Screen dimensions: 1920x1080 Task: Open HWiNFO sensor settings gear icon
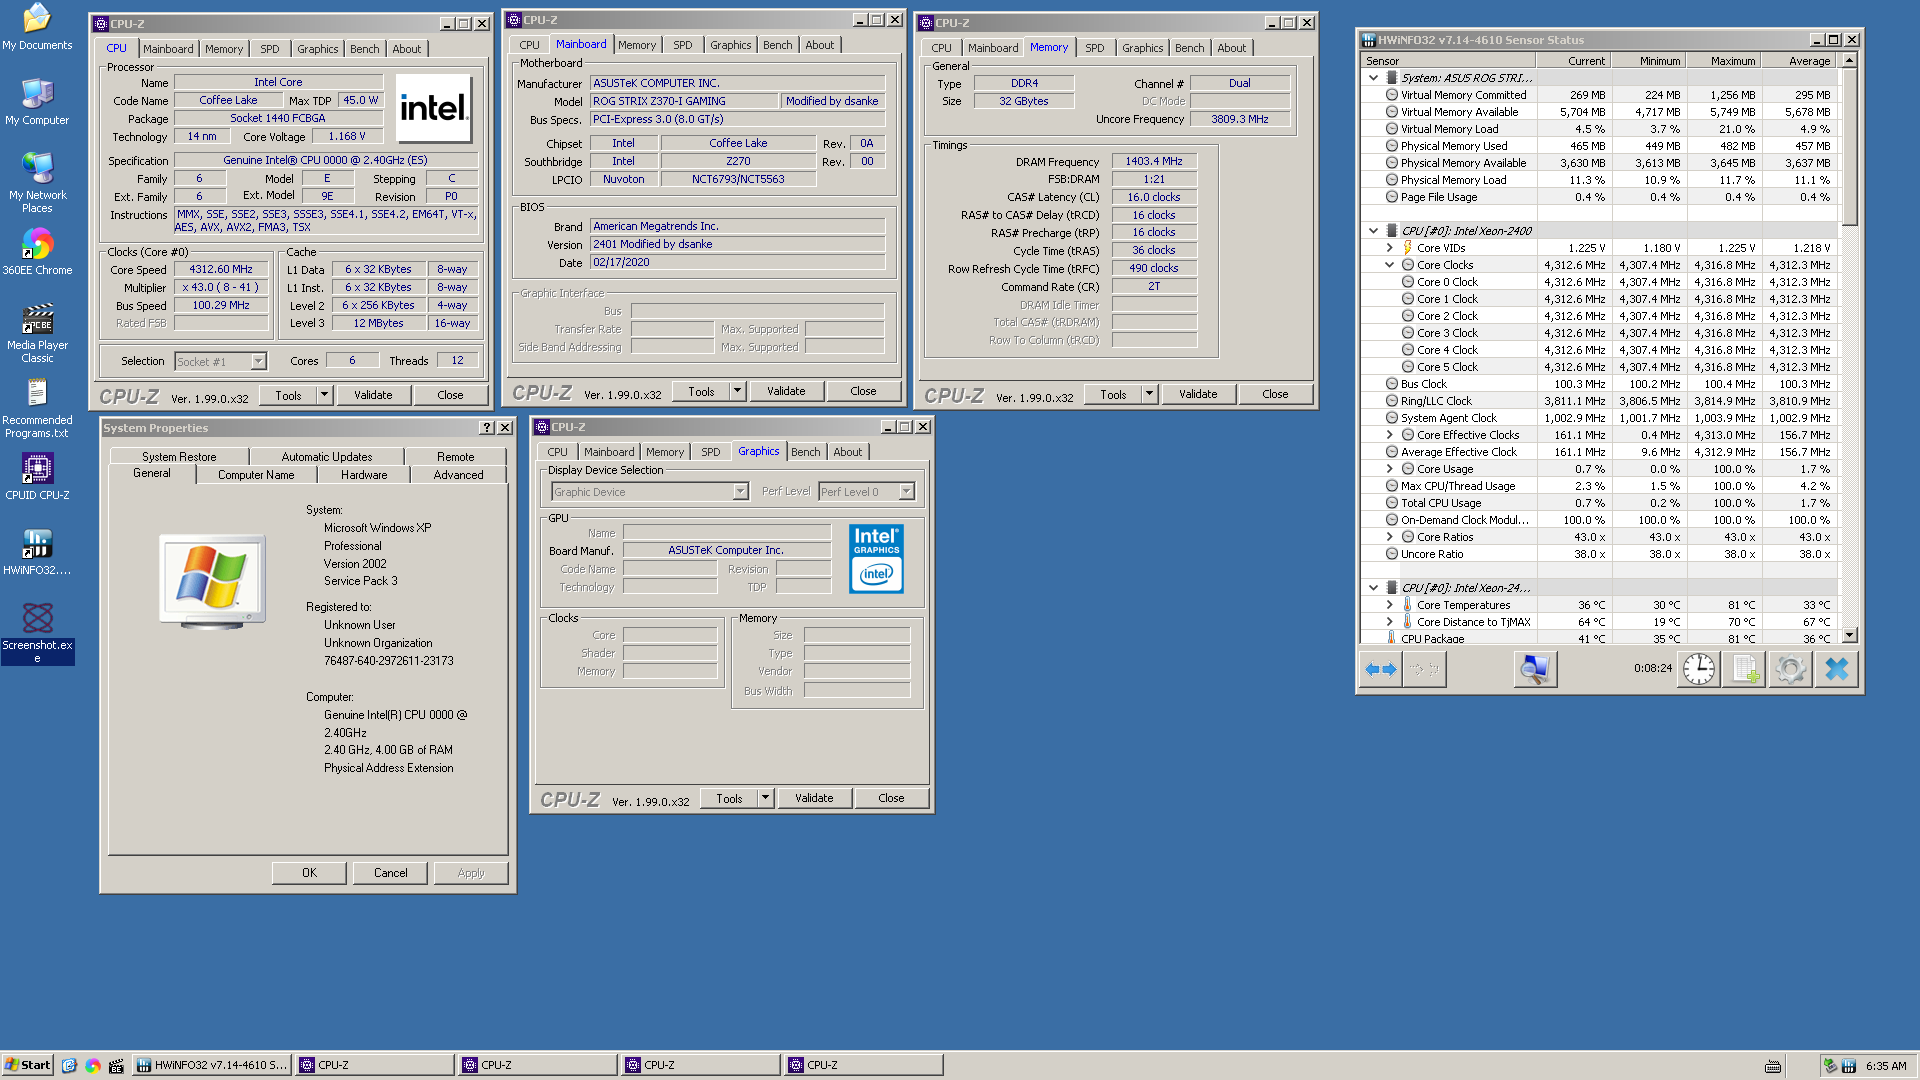click(x=1790, y=669)
